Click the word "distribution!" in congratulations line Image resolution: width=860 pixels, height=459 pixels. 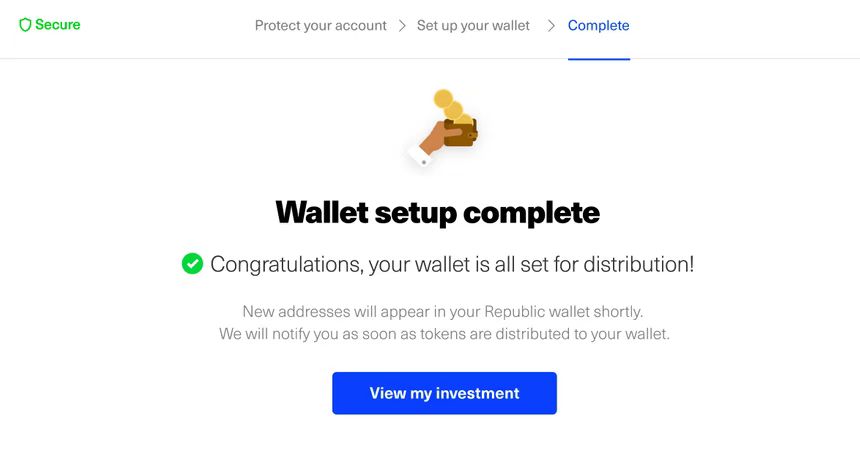638,265
